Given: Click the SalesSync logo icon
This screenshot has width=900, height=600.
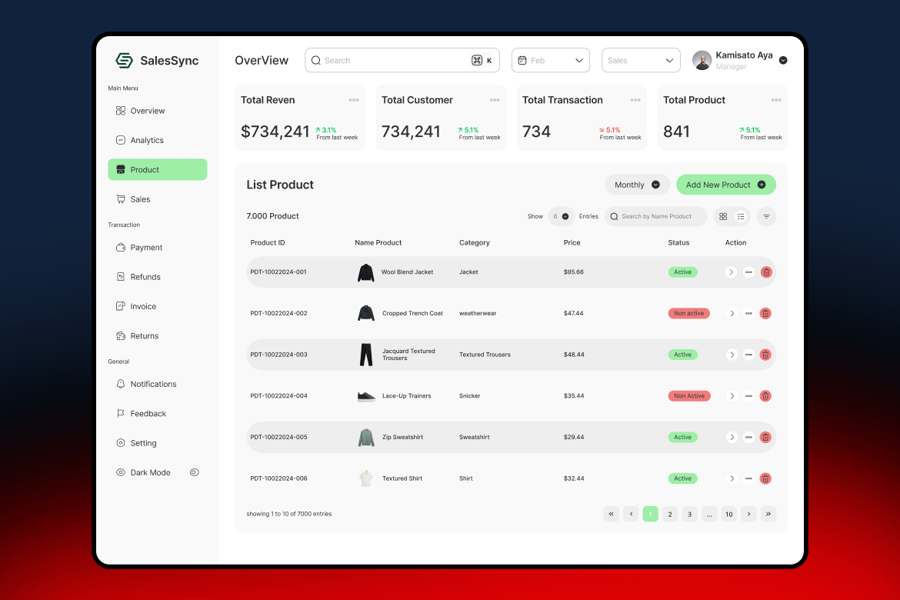Looking at the screenshot, I should (x=124, y=61).
